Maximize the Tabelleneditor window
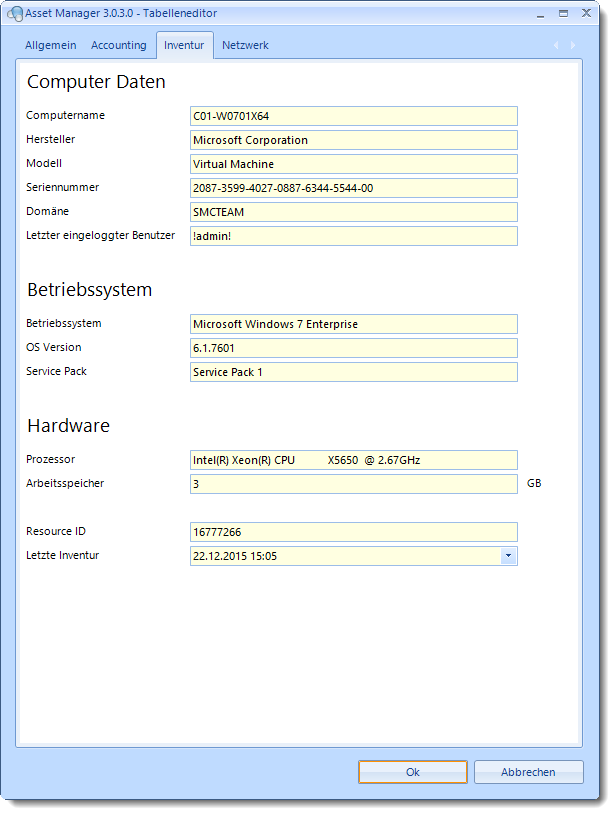 tap(564, 14)
